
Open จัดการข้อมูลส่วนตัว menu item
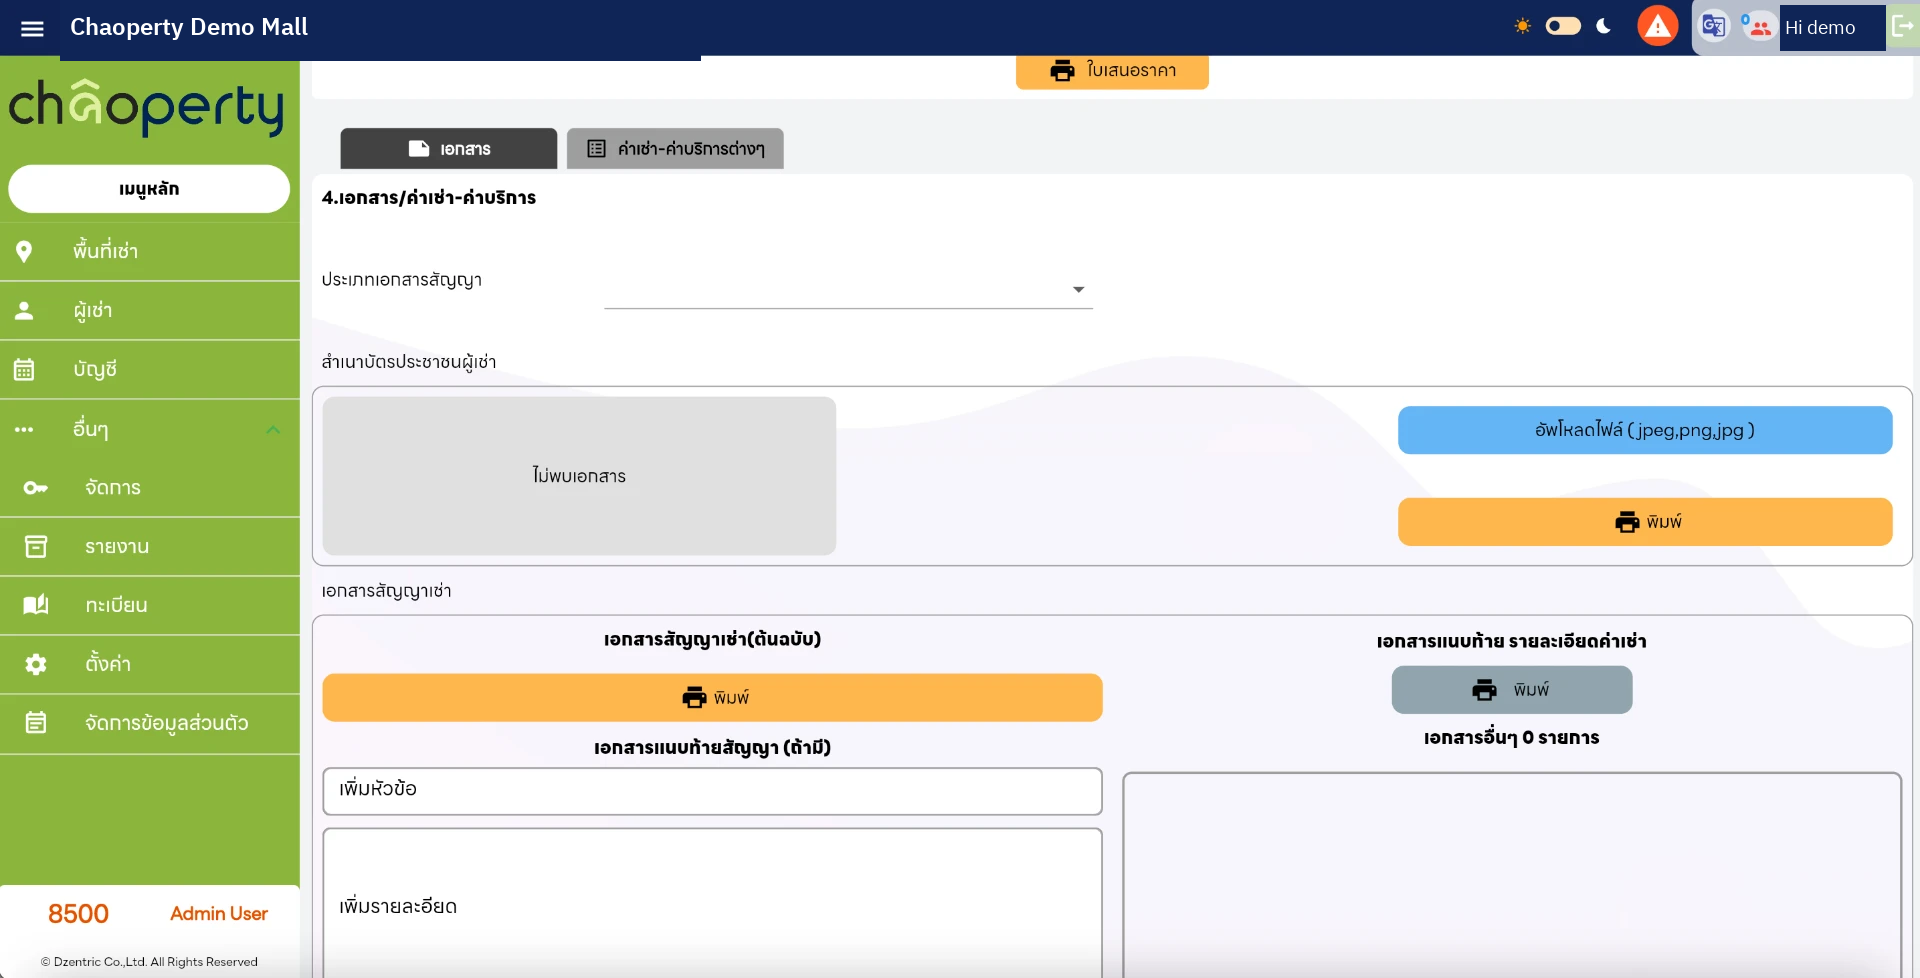[x=150, y=723]
